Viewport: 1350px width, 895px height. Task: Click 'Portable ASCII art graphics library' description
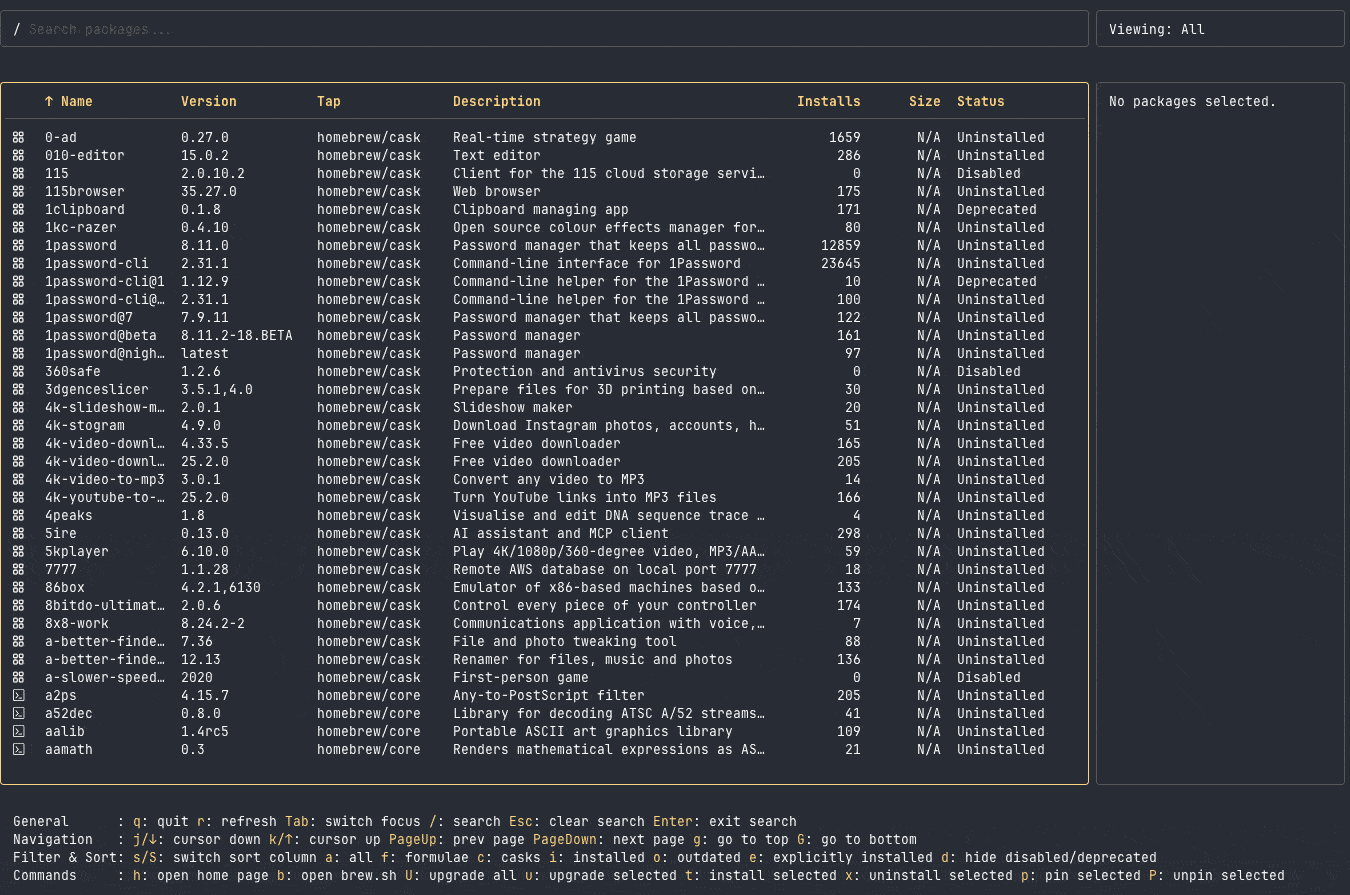tap(593, 731)
